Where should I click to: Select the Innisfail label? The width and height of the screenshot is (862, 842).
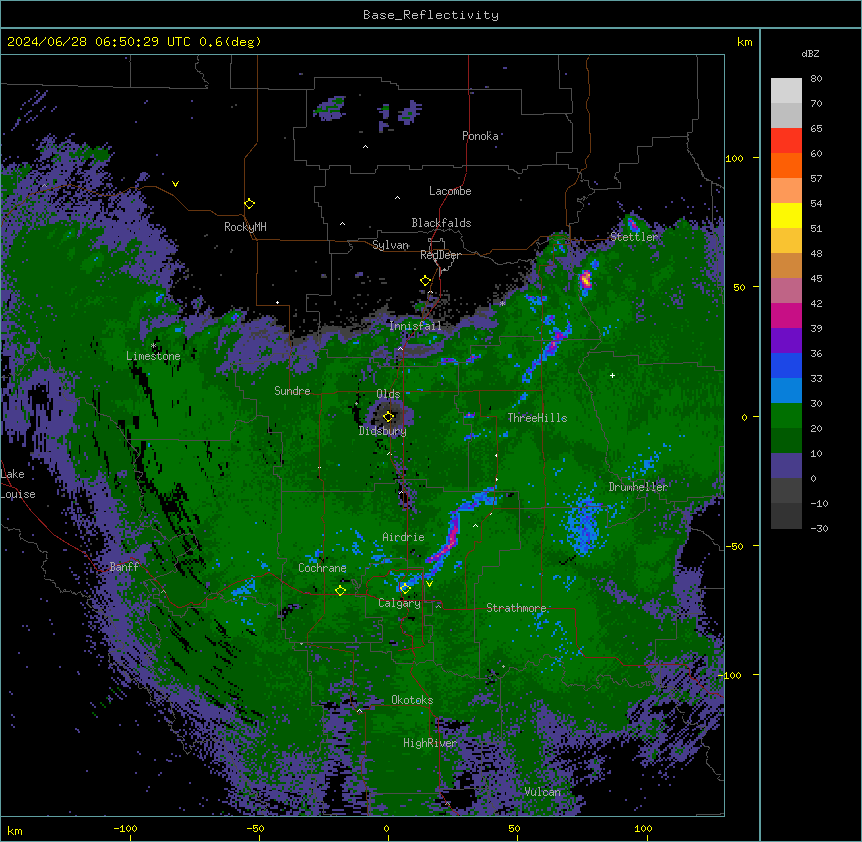pyautogui.click(x=415, y=326)
